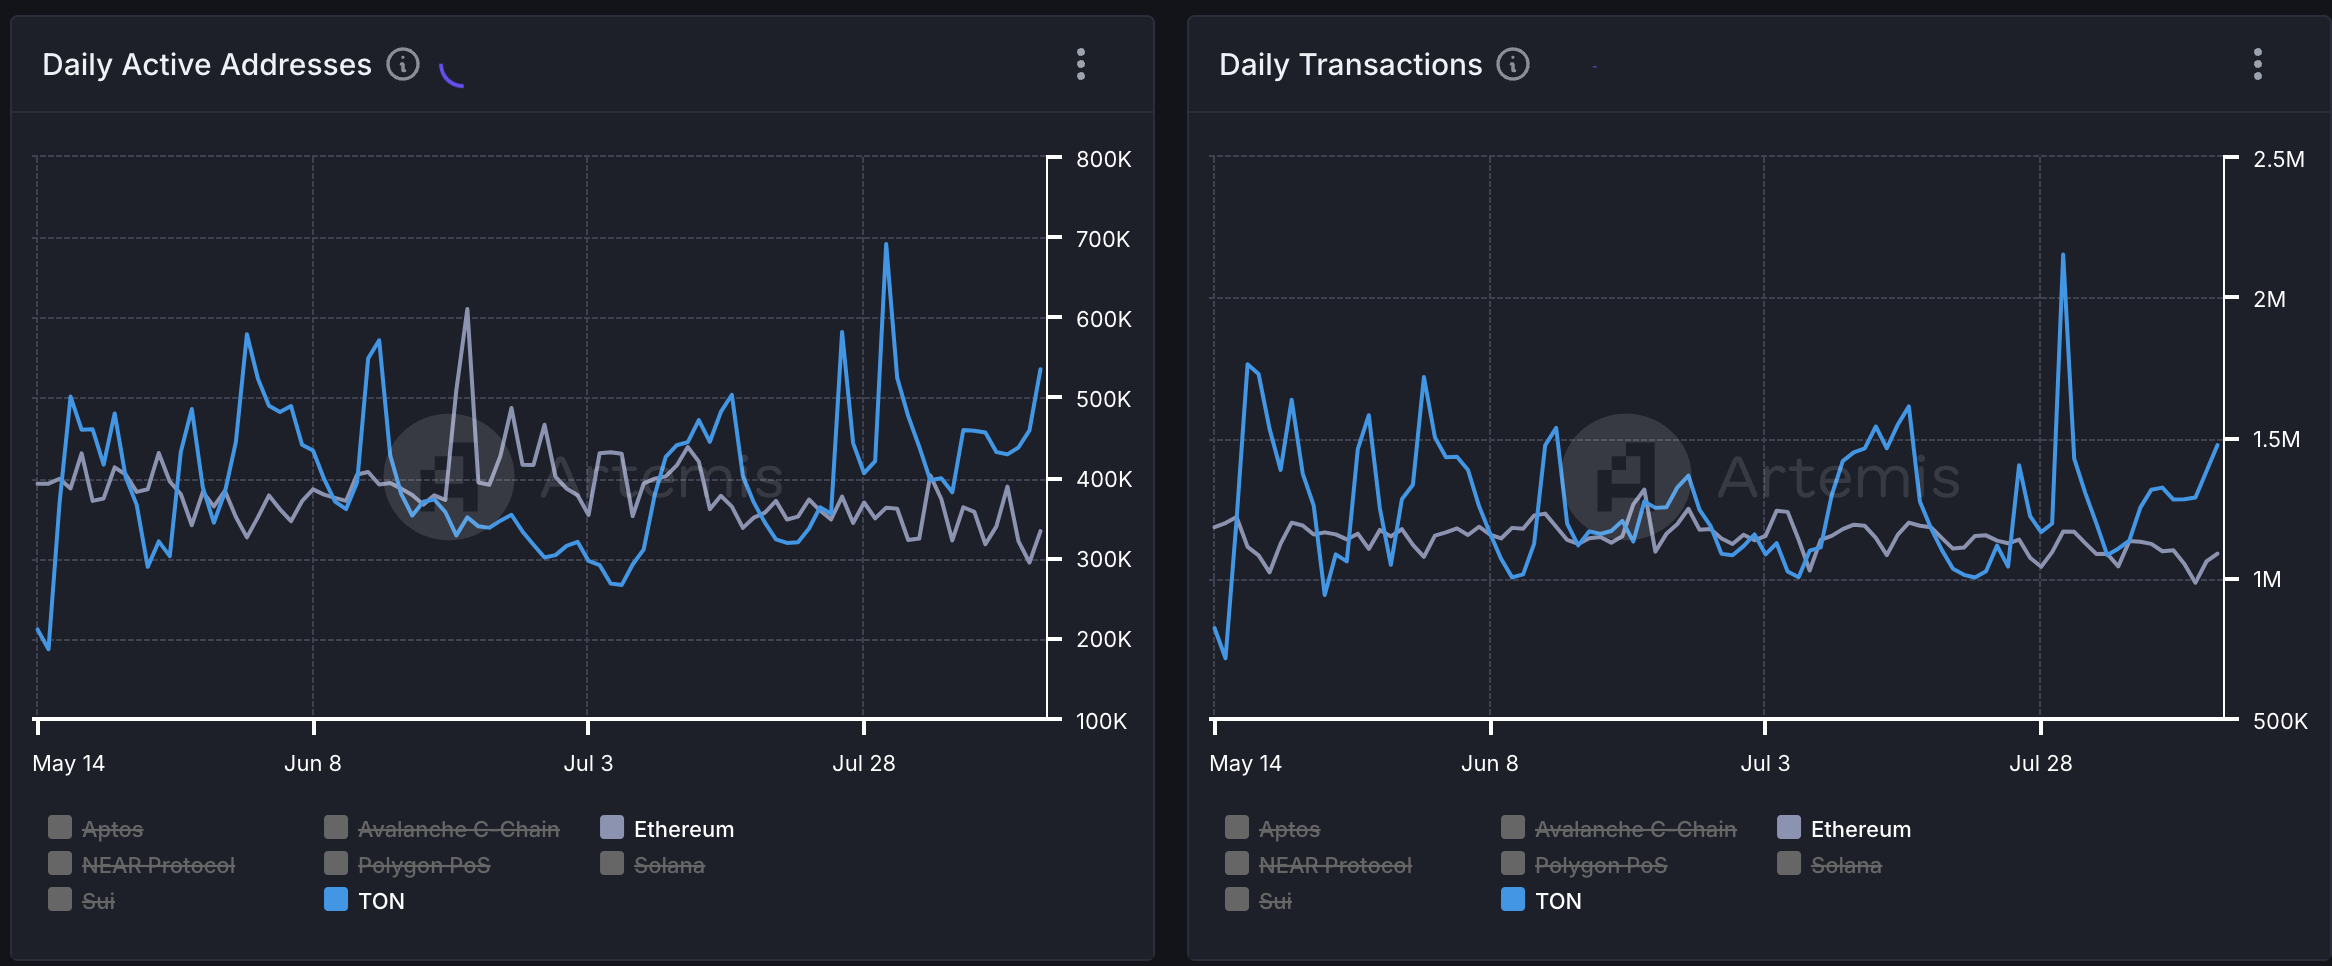Click Daily Transactions chart title
This screenshot has width=2332, height=966.
[x=1350, y=65]
